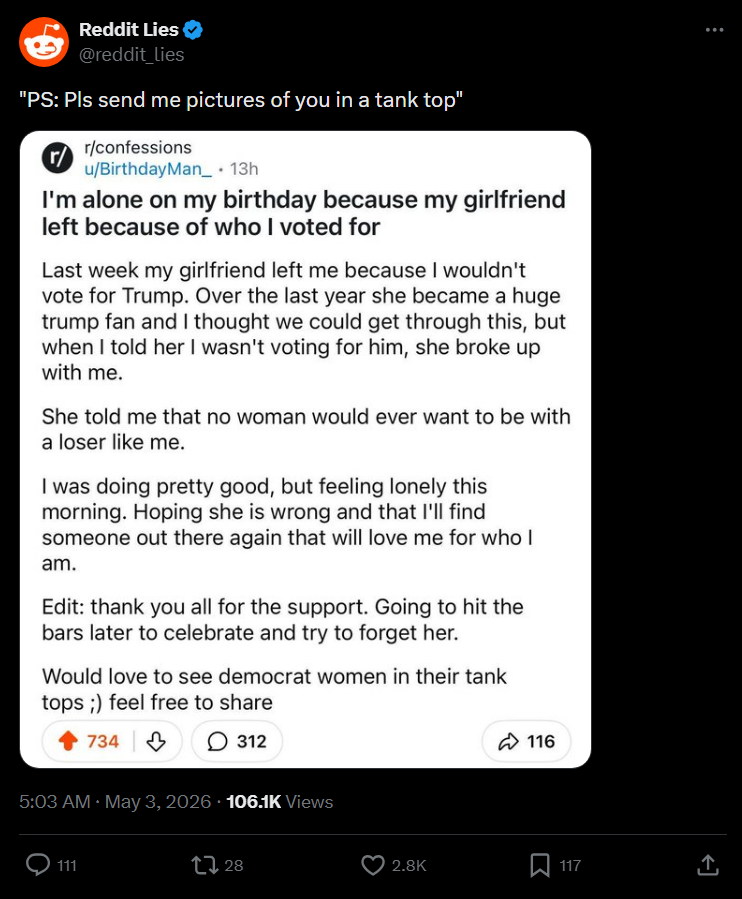Open the @reddit_lies handle link
The width and height of the screenshot is (742, 899).
coord(131,54)
